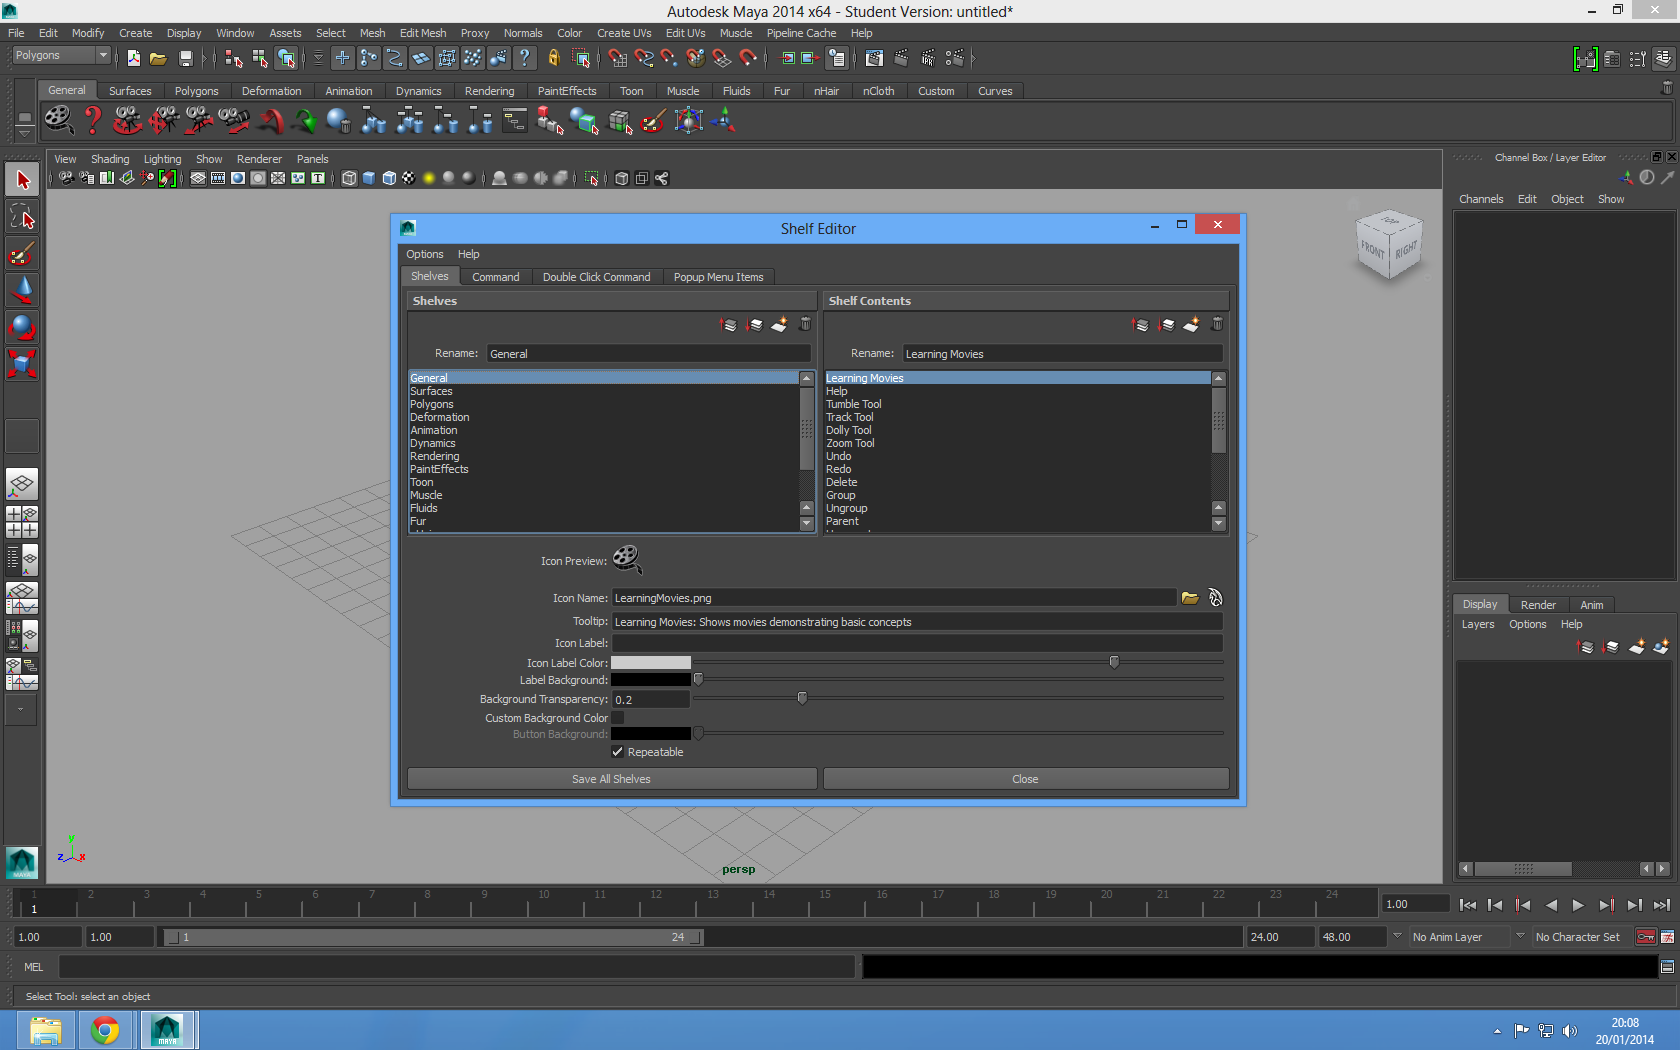Browse for icon file using folder button
This screenshot has width=1680, height=1050.
[x=1190, y=598]
